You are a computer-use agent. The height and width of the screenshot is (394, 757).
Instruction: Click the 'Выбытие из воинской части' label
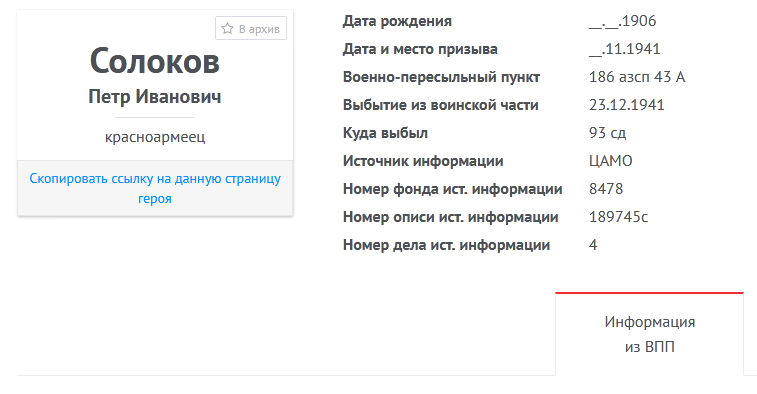coord(440,105)
